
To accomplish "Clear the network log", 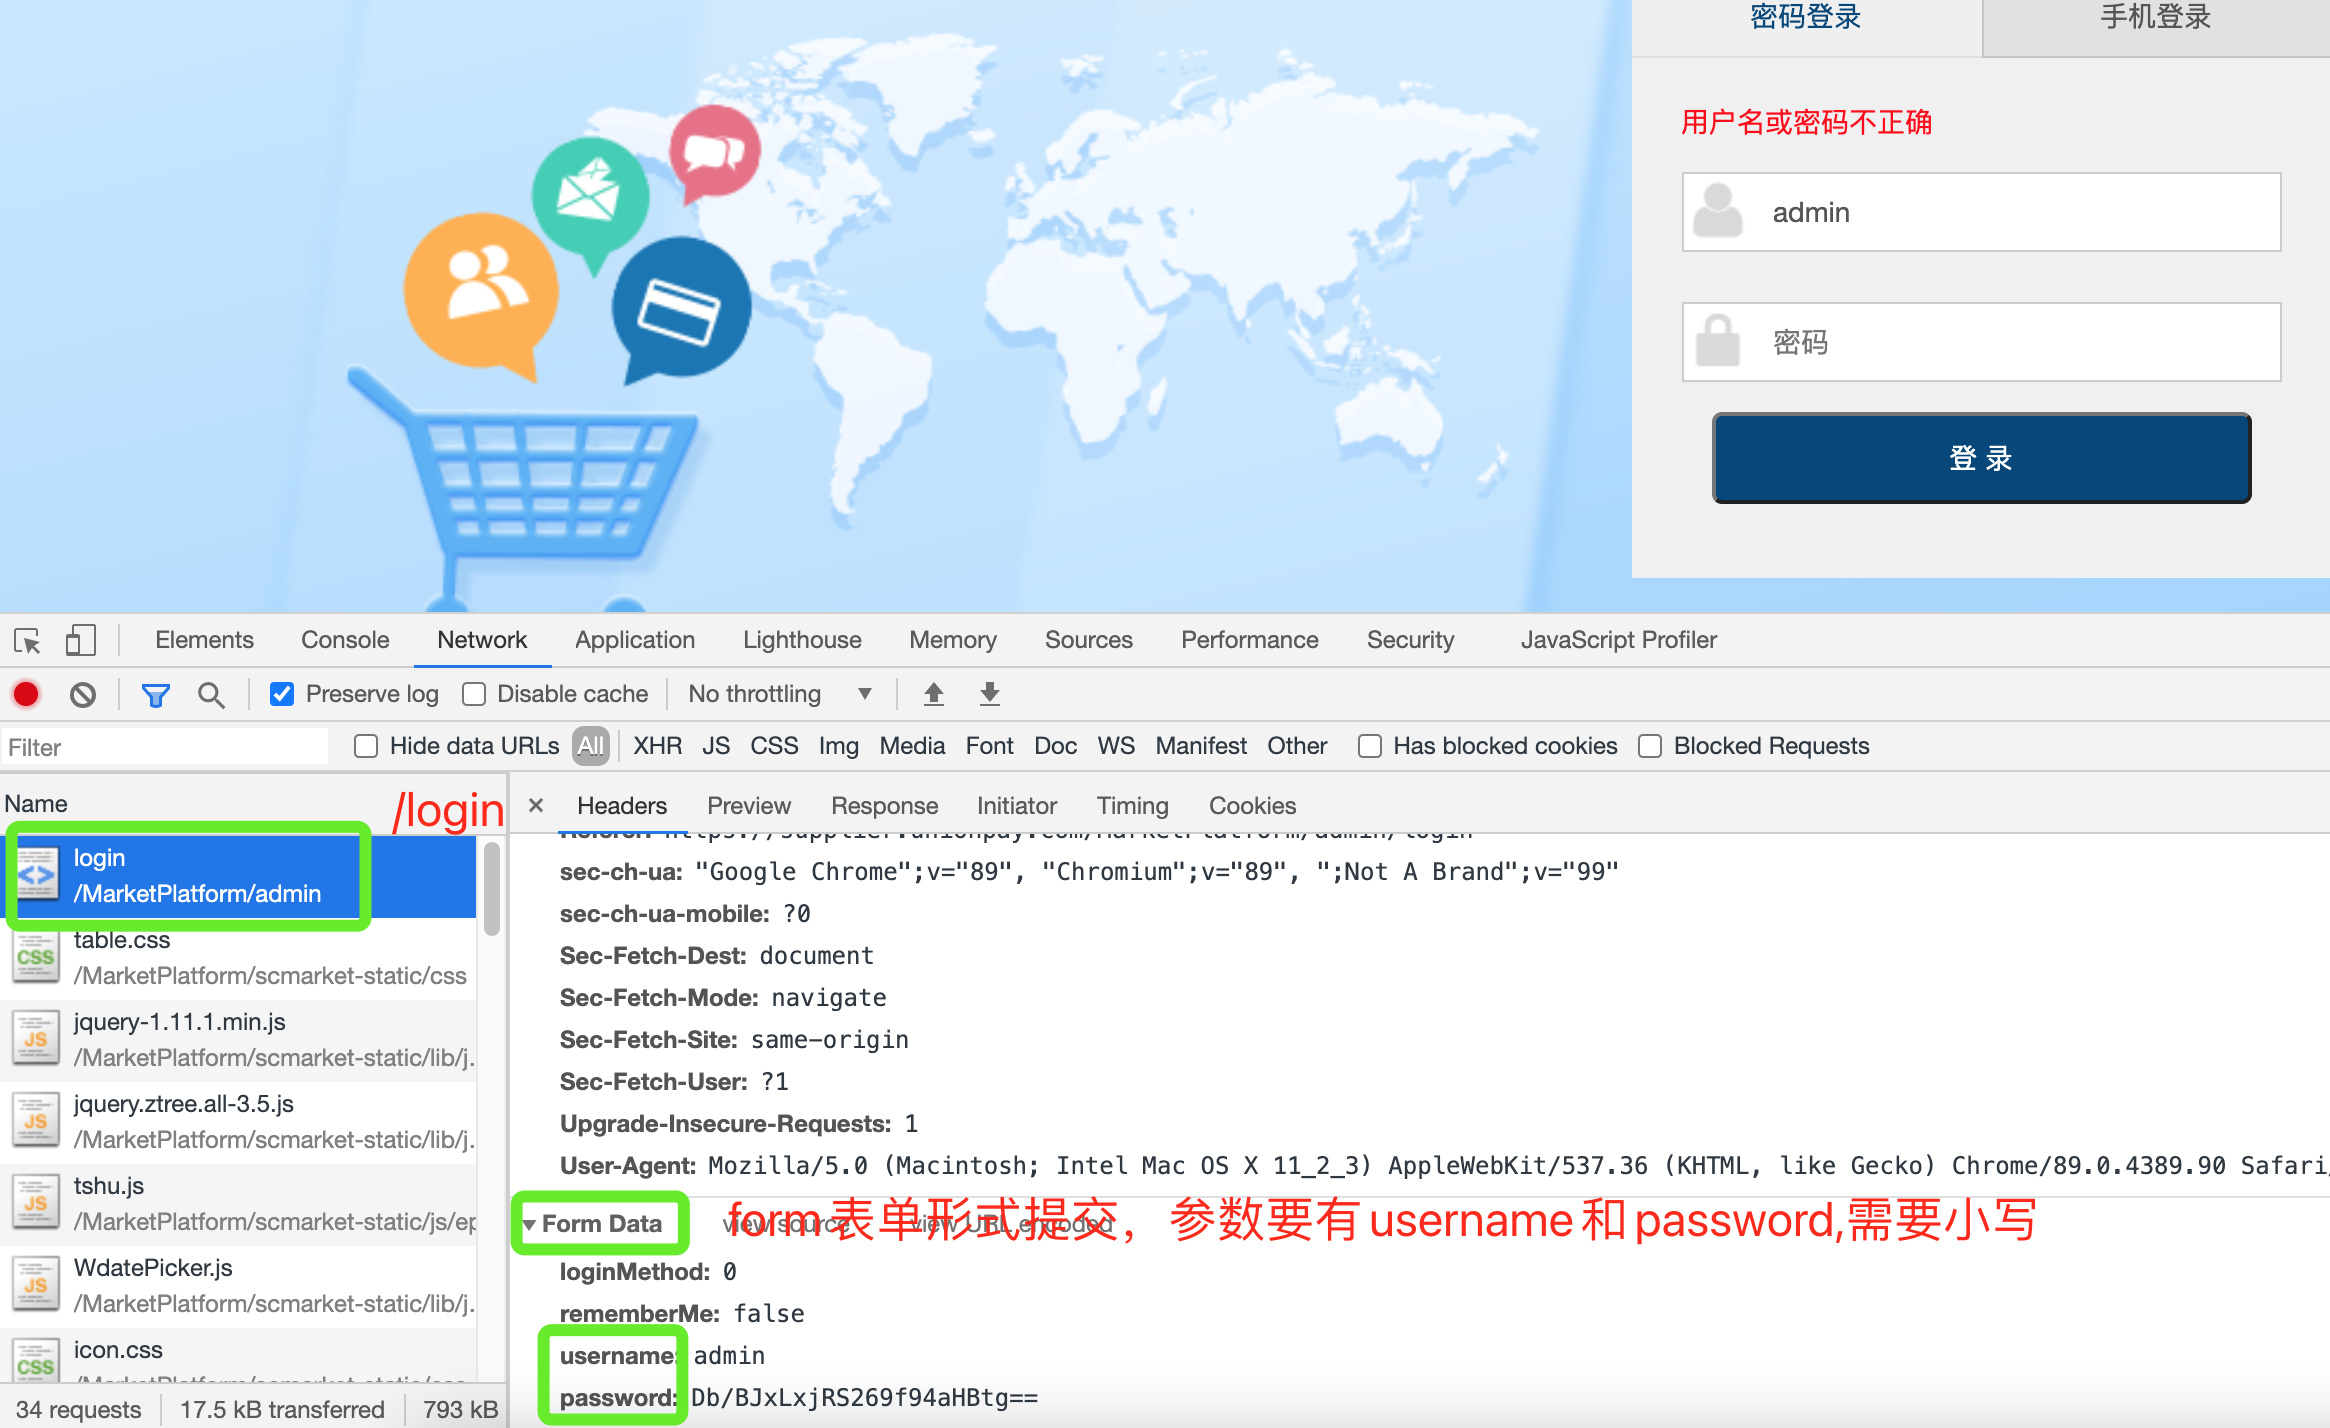I will (x=83, y=694).
